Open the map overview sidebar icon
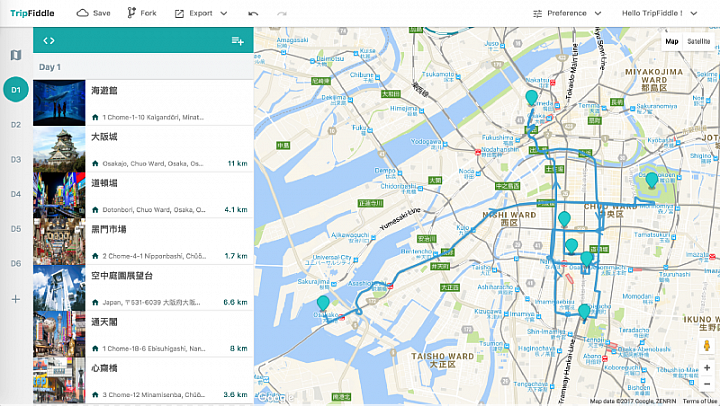 [16, 55]
